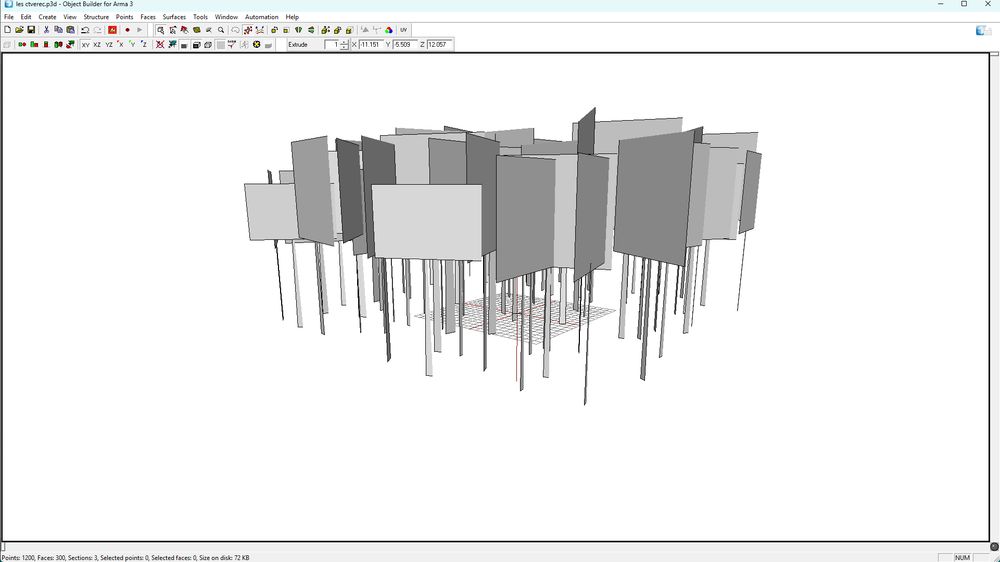Open the Edit menu
Viewport: 1000px width, 562px height.
click(26, 17)
